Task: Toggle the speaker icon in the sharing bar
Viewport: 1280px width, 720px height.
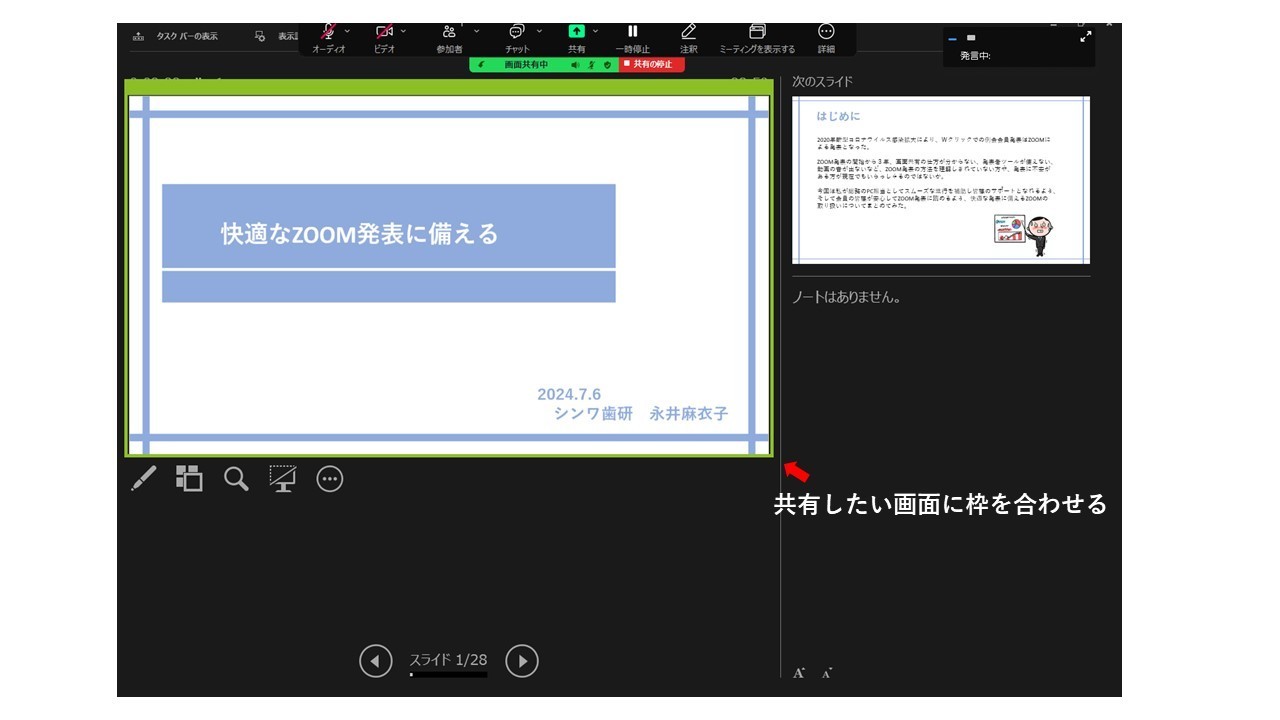Action: pyautogui.click(x=576, y=64)
